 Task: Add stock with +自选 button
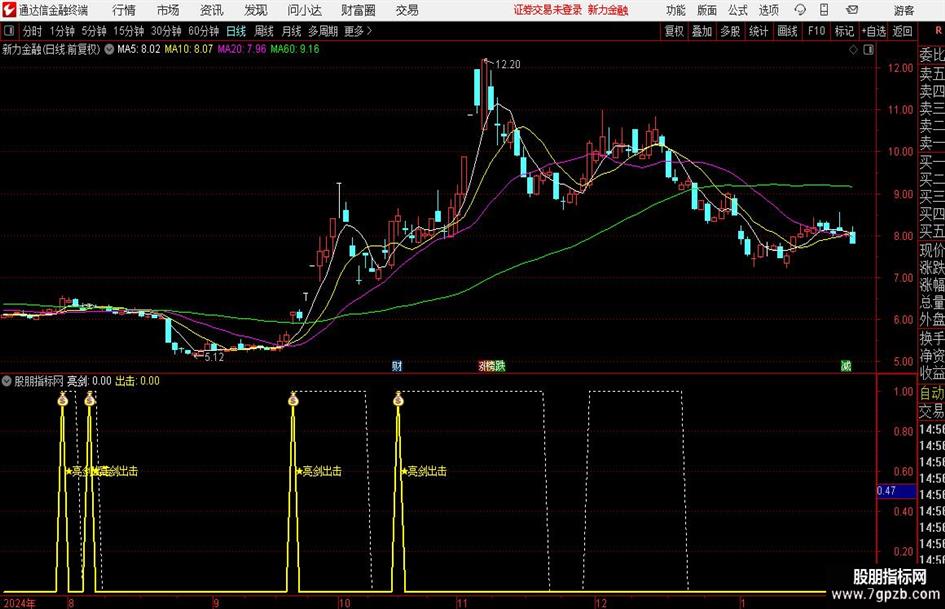(x=874, y=31)
